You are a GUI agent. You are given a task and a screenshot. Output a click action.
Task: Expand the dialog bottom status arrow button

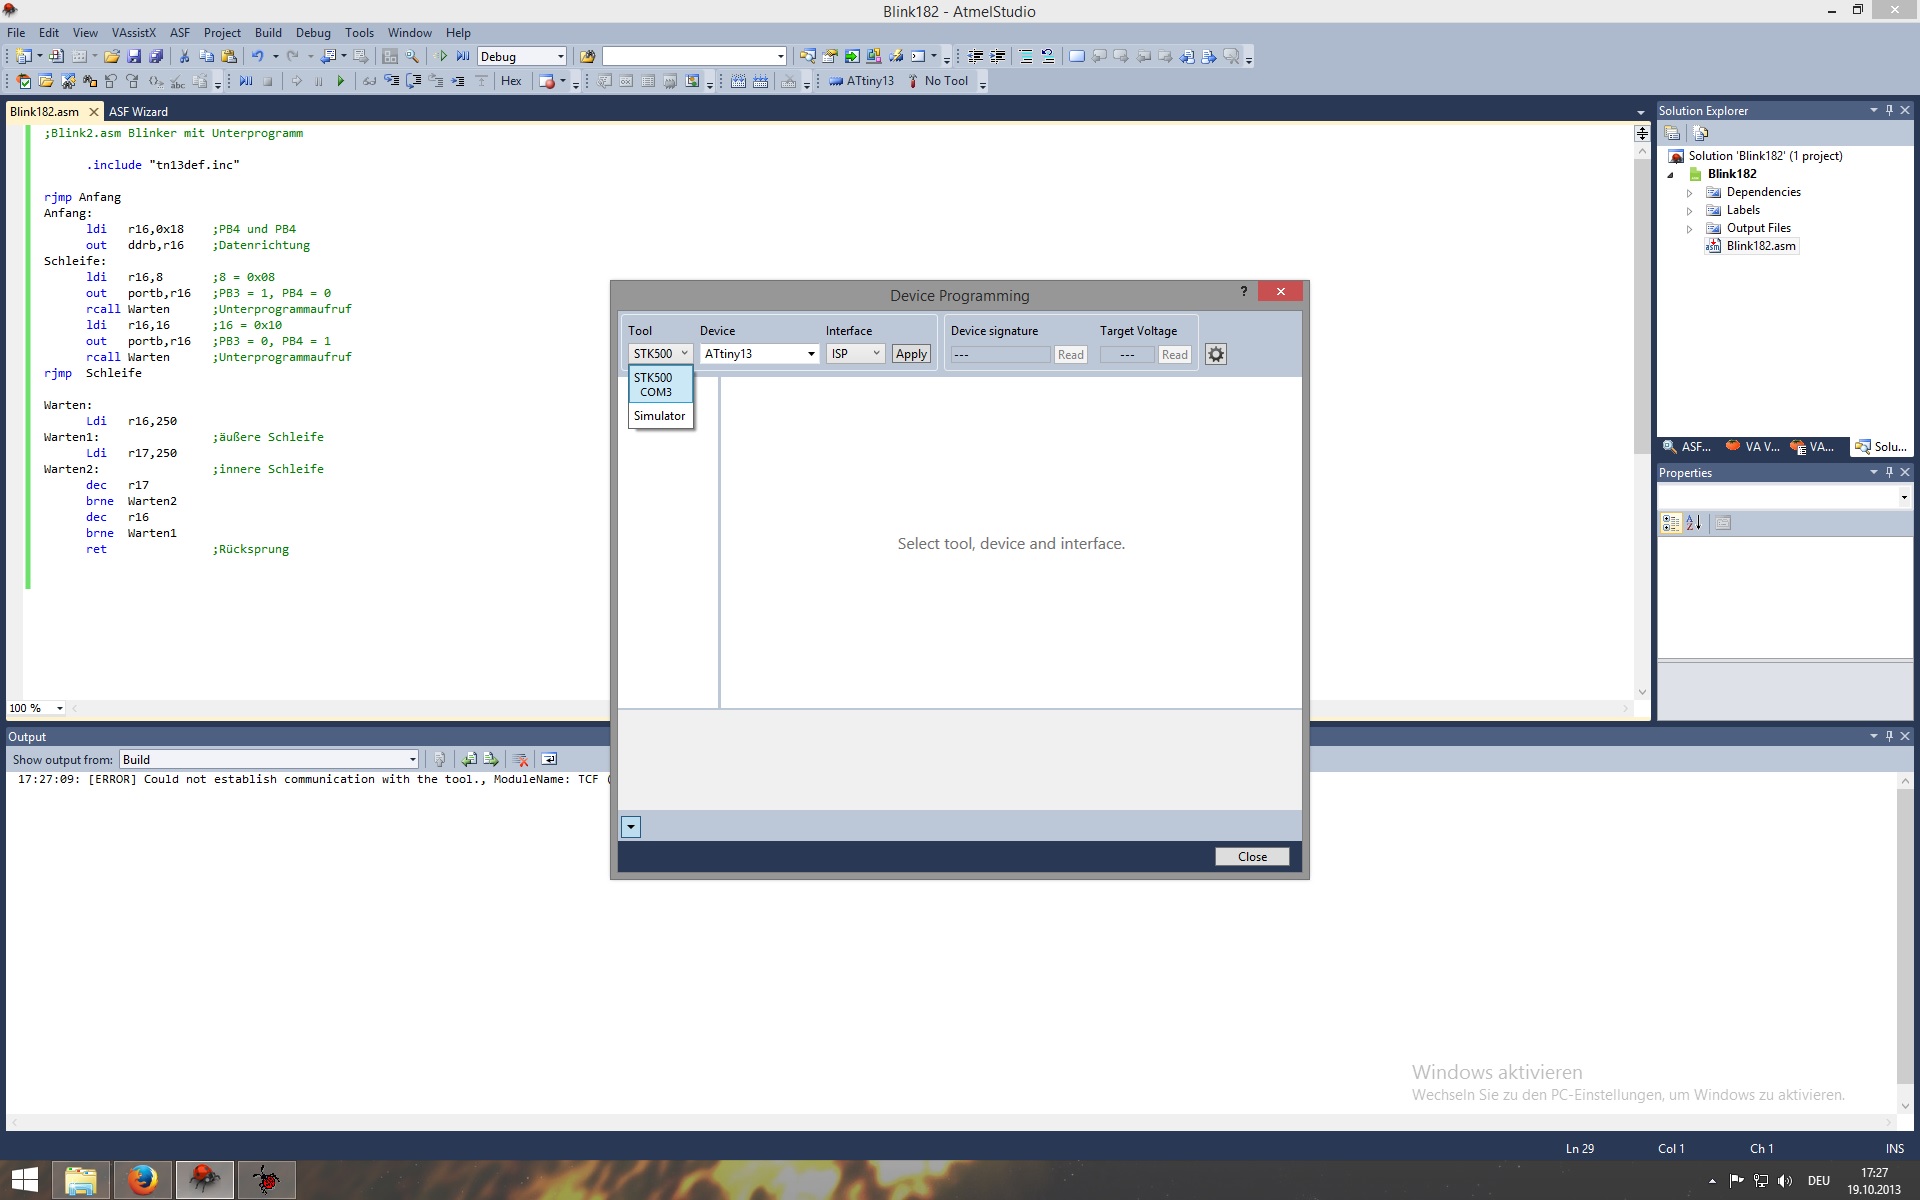[x=631, y=827]
